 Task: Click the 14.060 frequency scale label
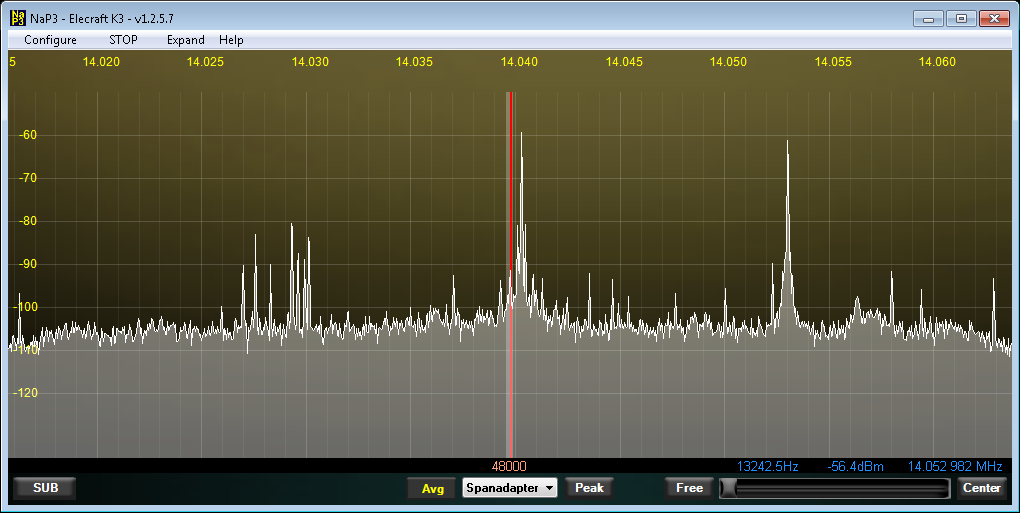point(937,62)
